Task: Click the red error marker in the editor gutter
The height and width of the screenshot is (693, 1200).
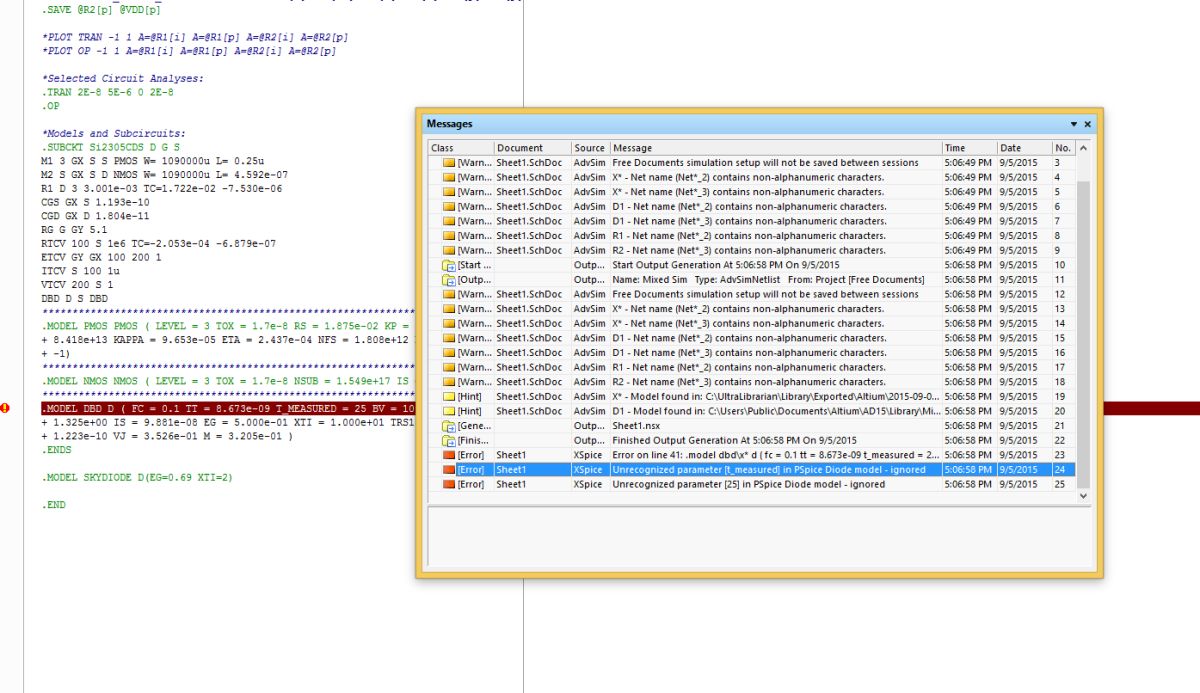Action: 5,408
